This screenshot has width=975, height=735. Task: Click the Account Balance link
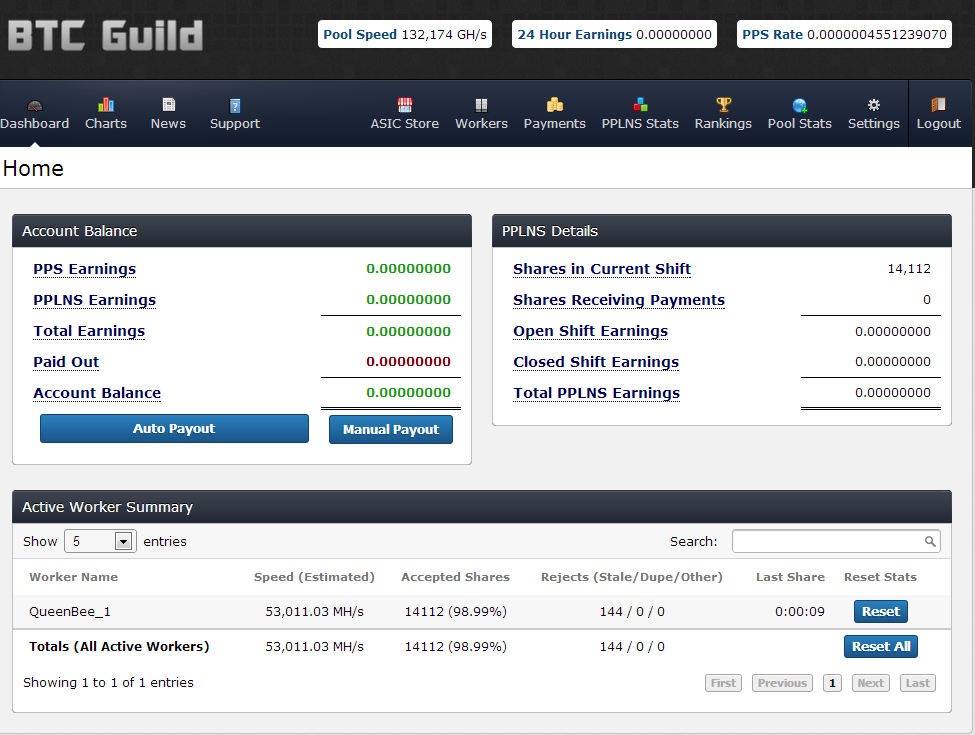pos(97,393)
